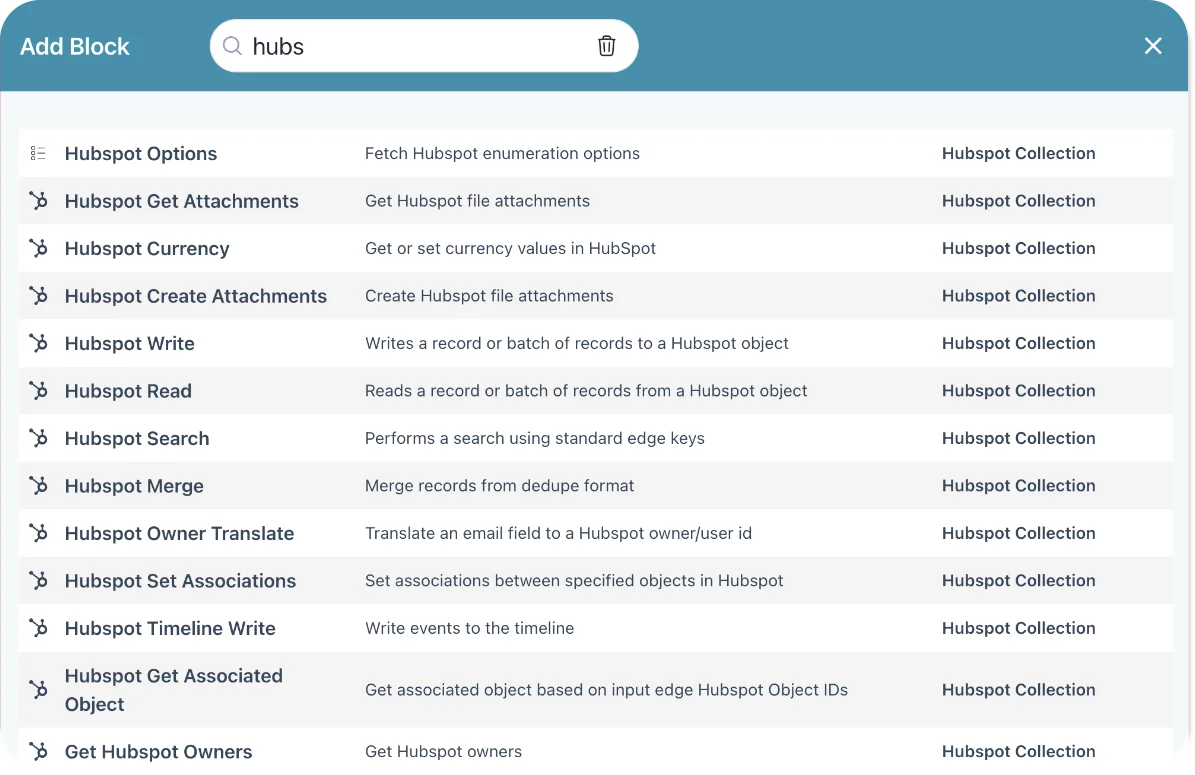Click the HubSpot icon beside Hubspot Timeline Write
The height and width of the screenshot is (775, 1195).
coord(38,628)
